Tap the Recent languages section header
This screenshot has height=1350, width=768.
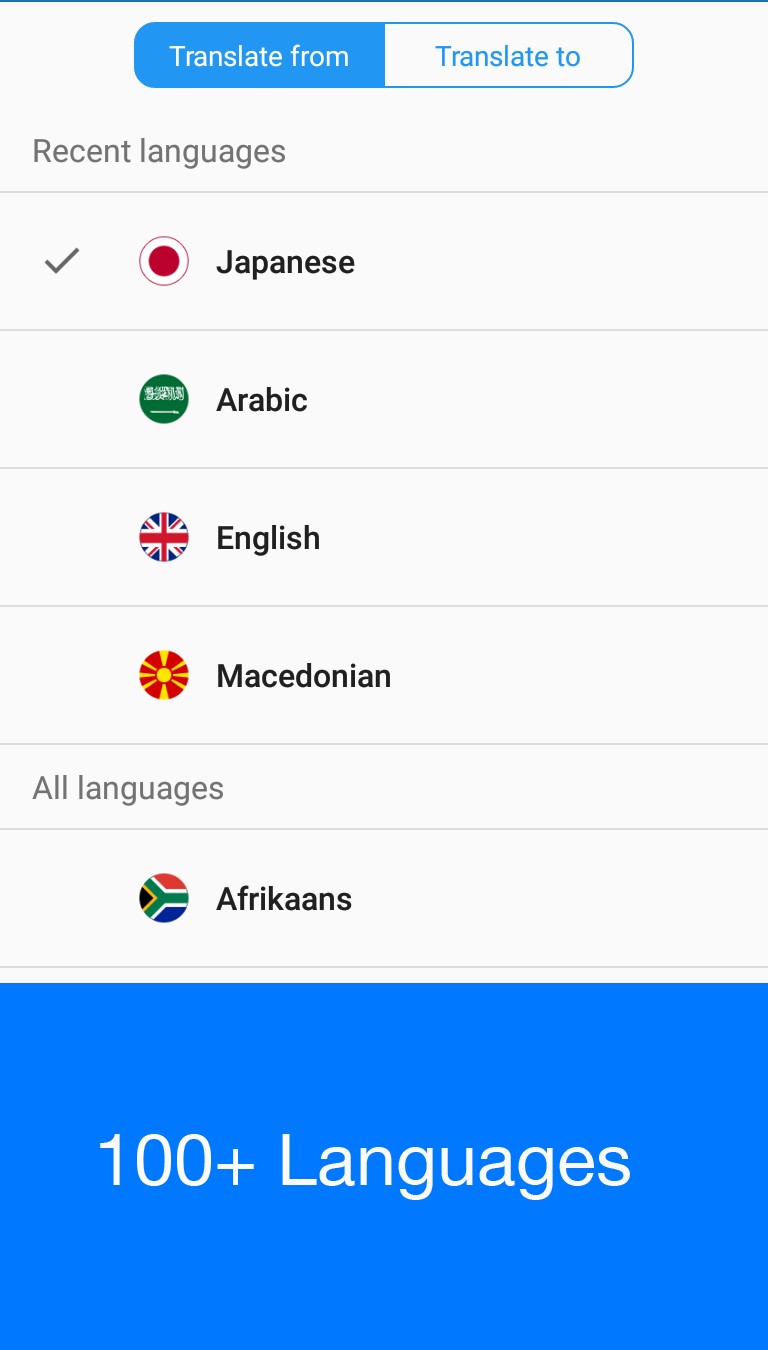(x=159, y=150)
